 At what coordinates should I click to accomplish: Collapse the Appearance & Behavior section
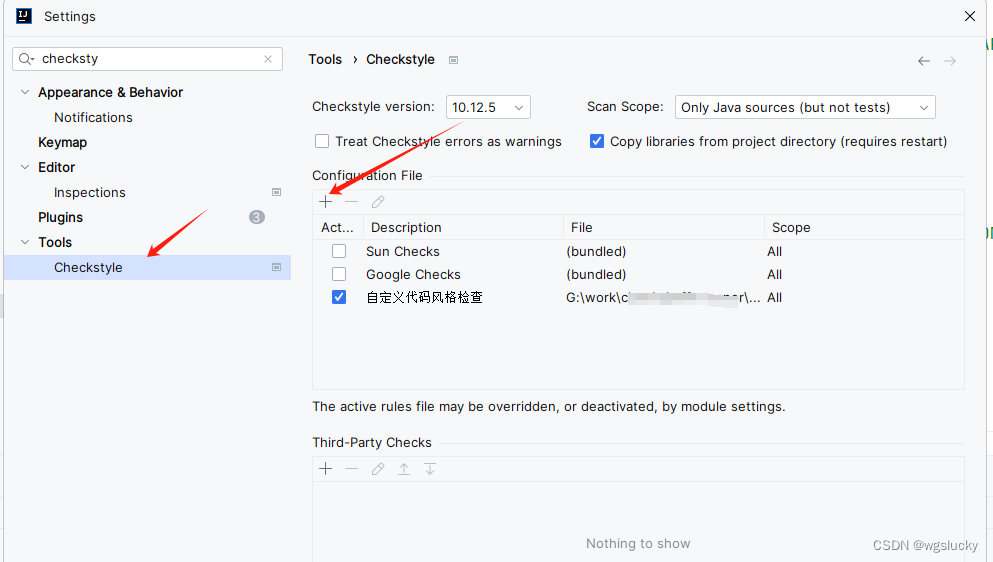[25, 93]
